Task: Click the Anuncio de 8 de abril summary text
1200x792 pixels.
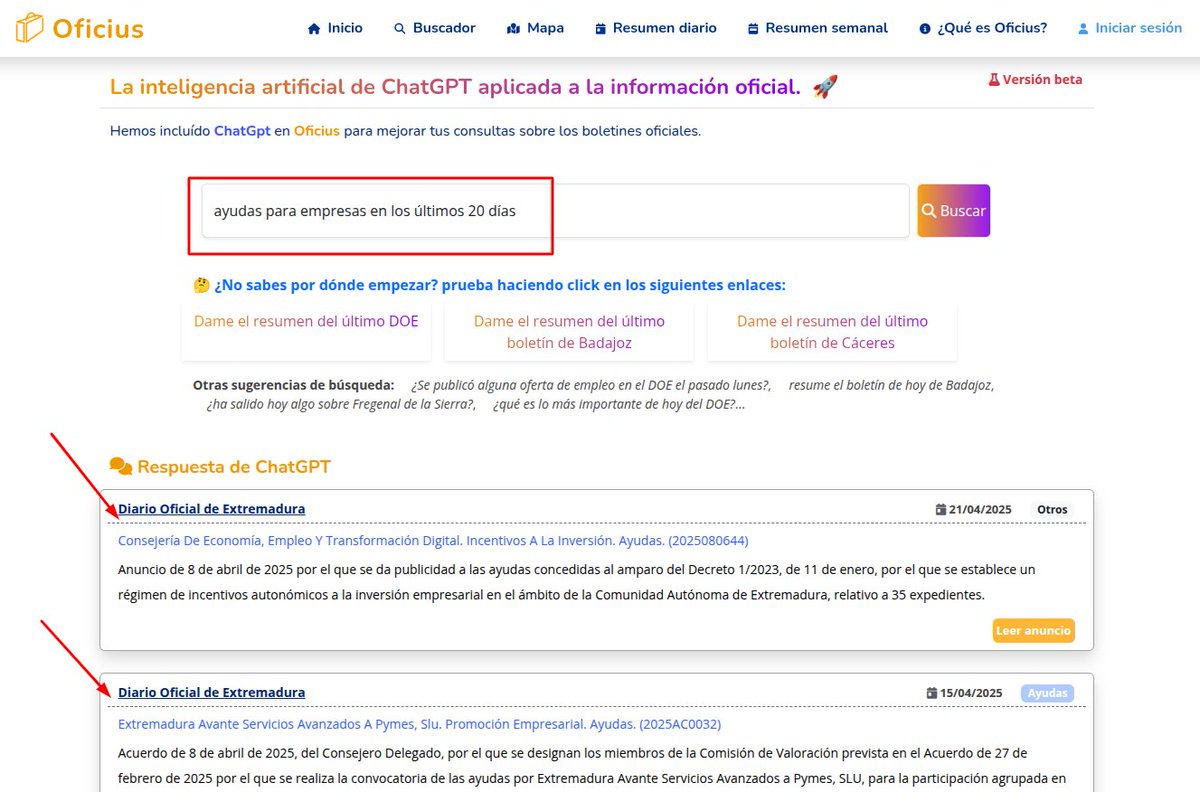Action: (x=576, y=582)
